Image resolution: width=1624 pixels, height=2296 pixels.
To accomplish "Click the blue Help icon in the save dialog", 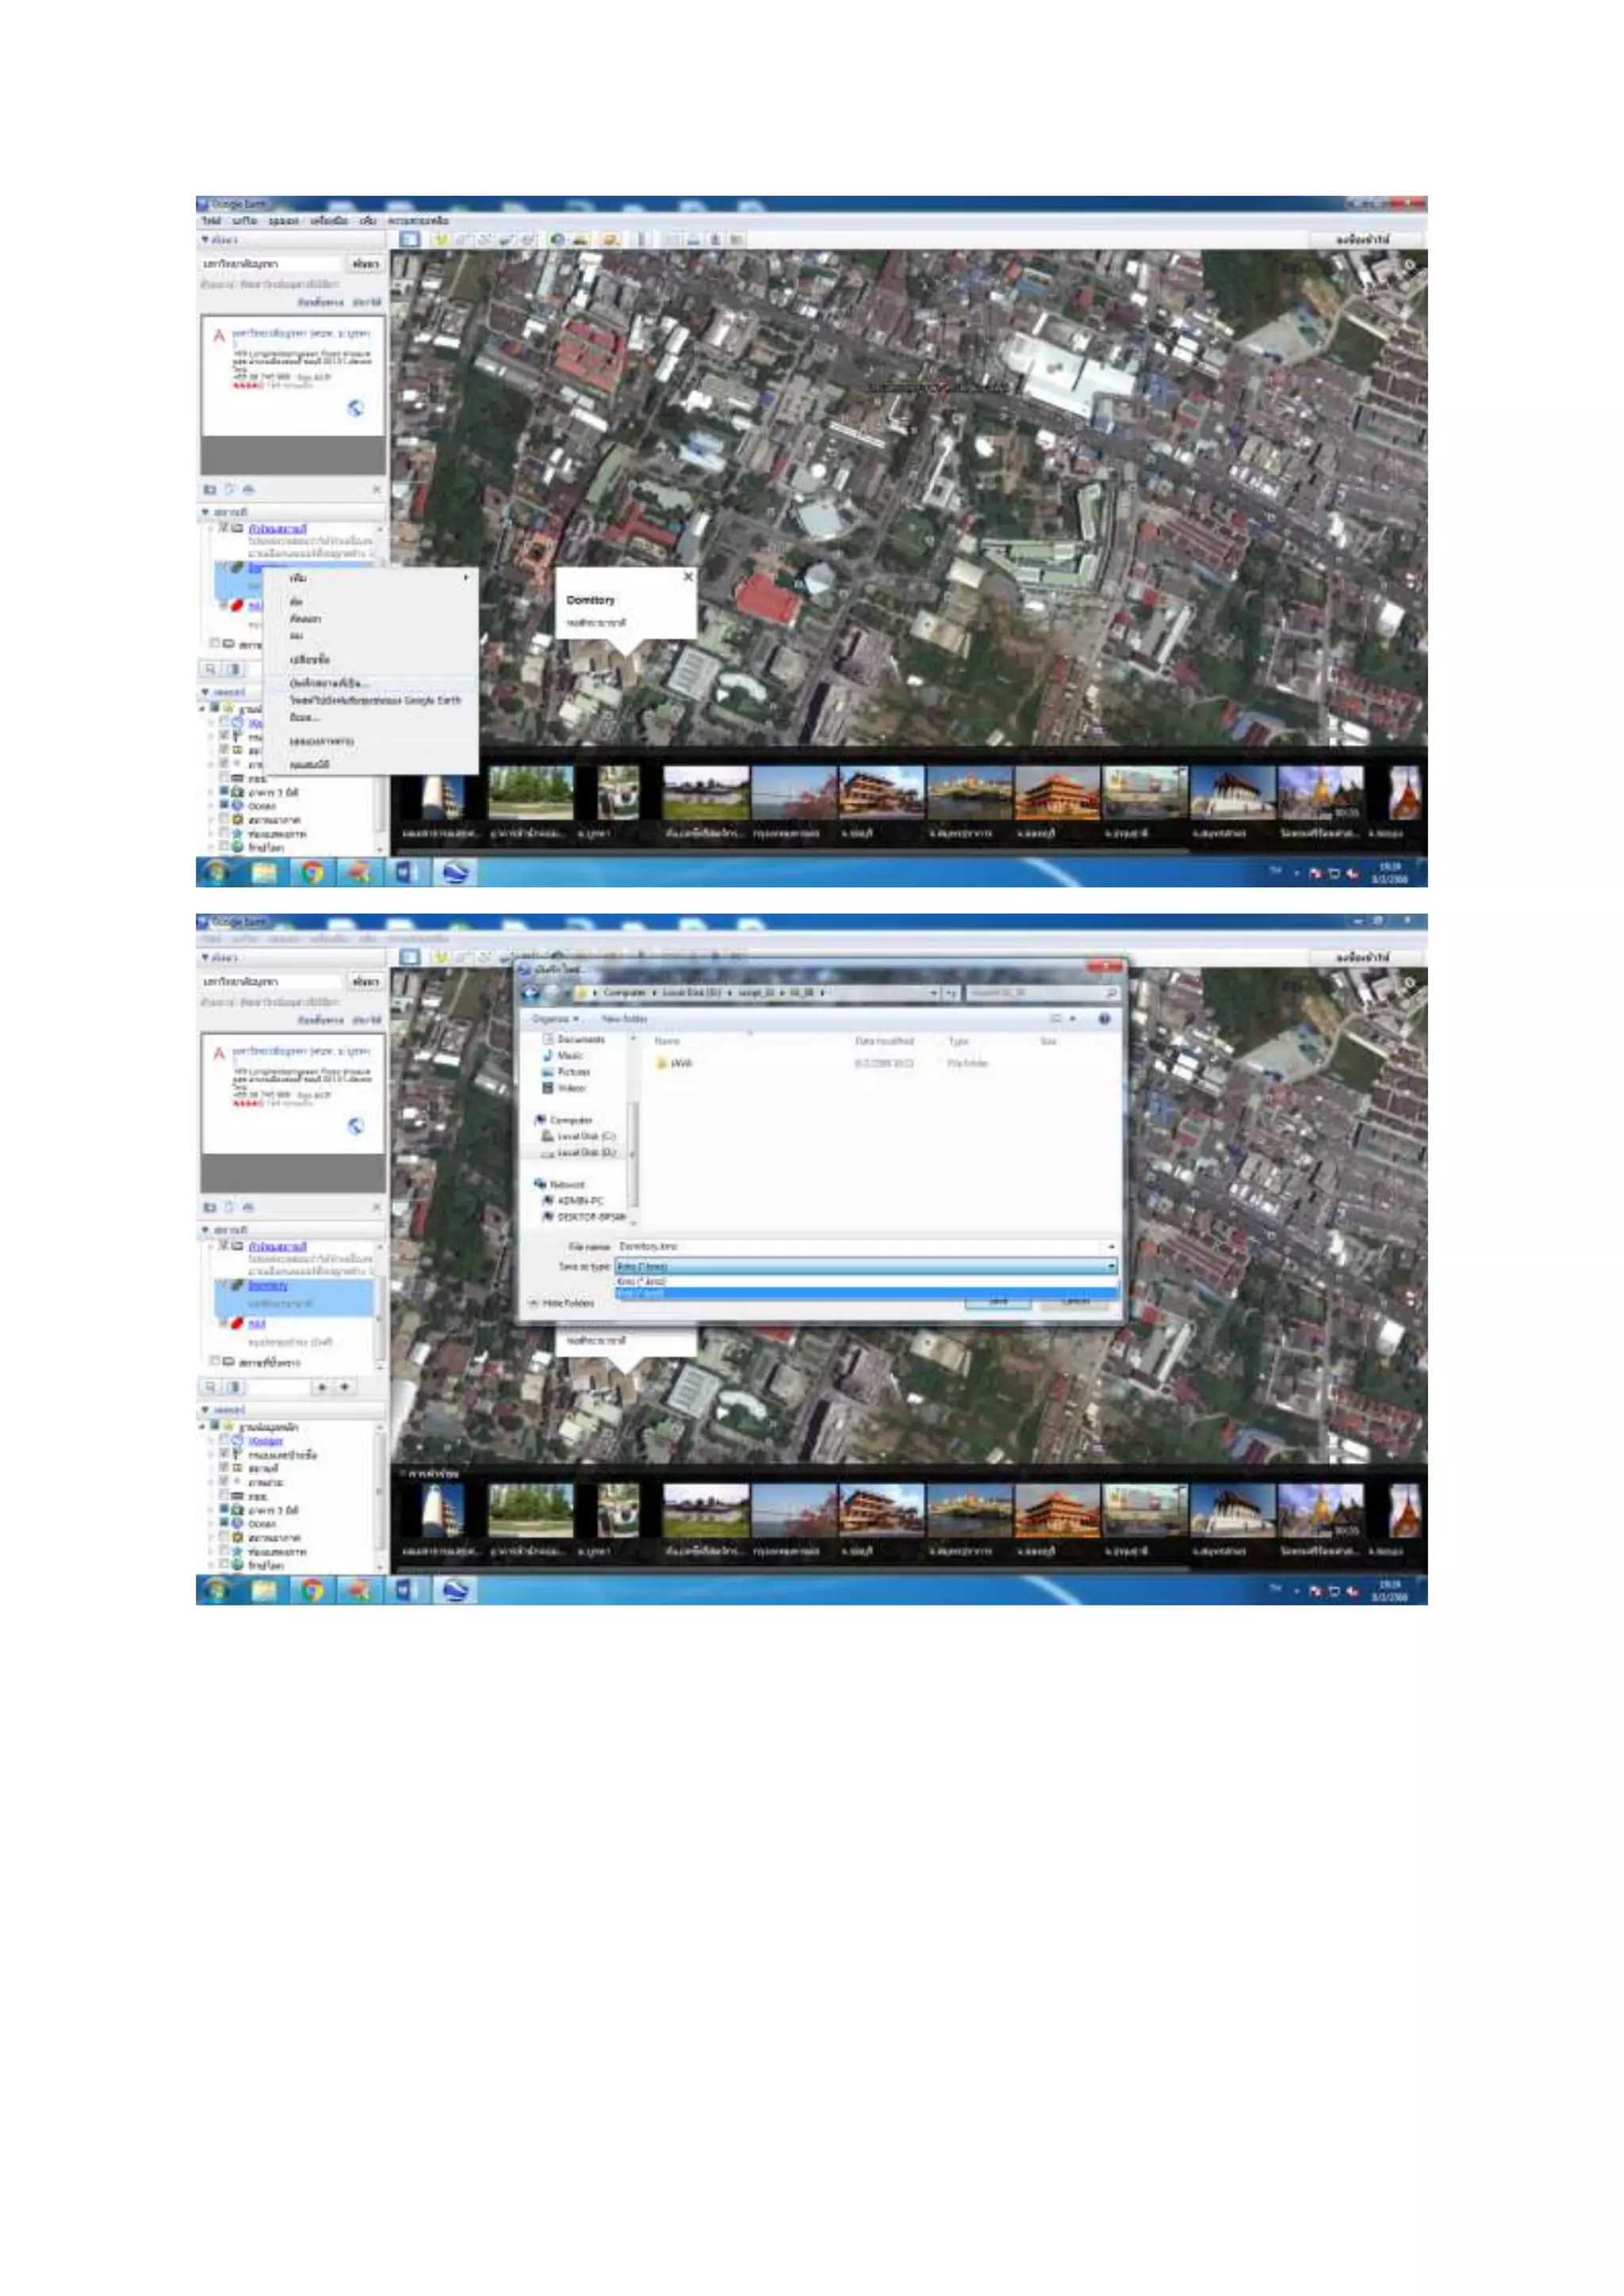I will click(1104, 1018).
